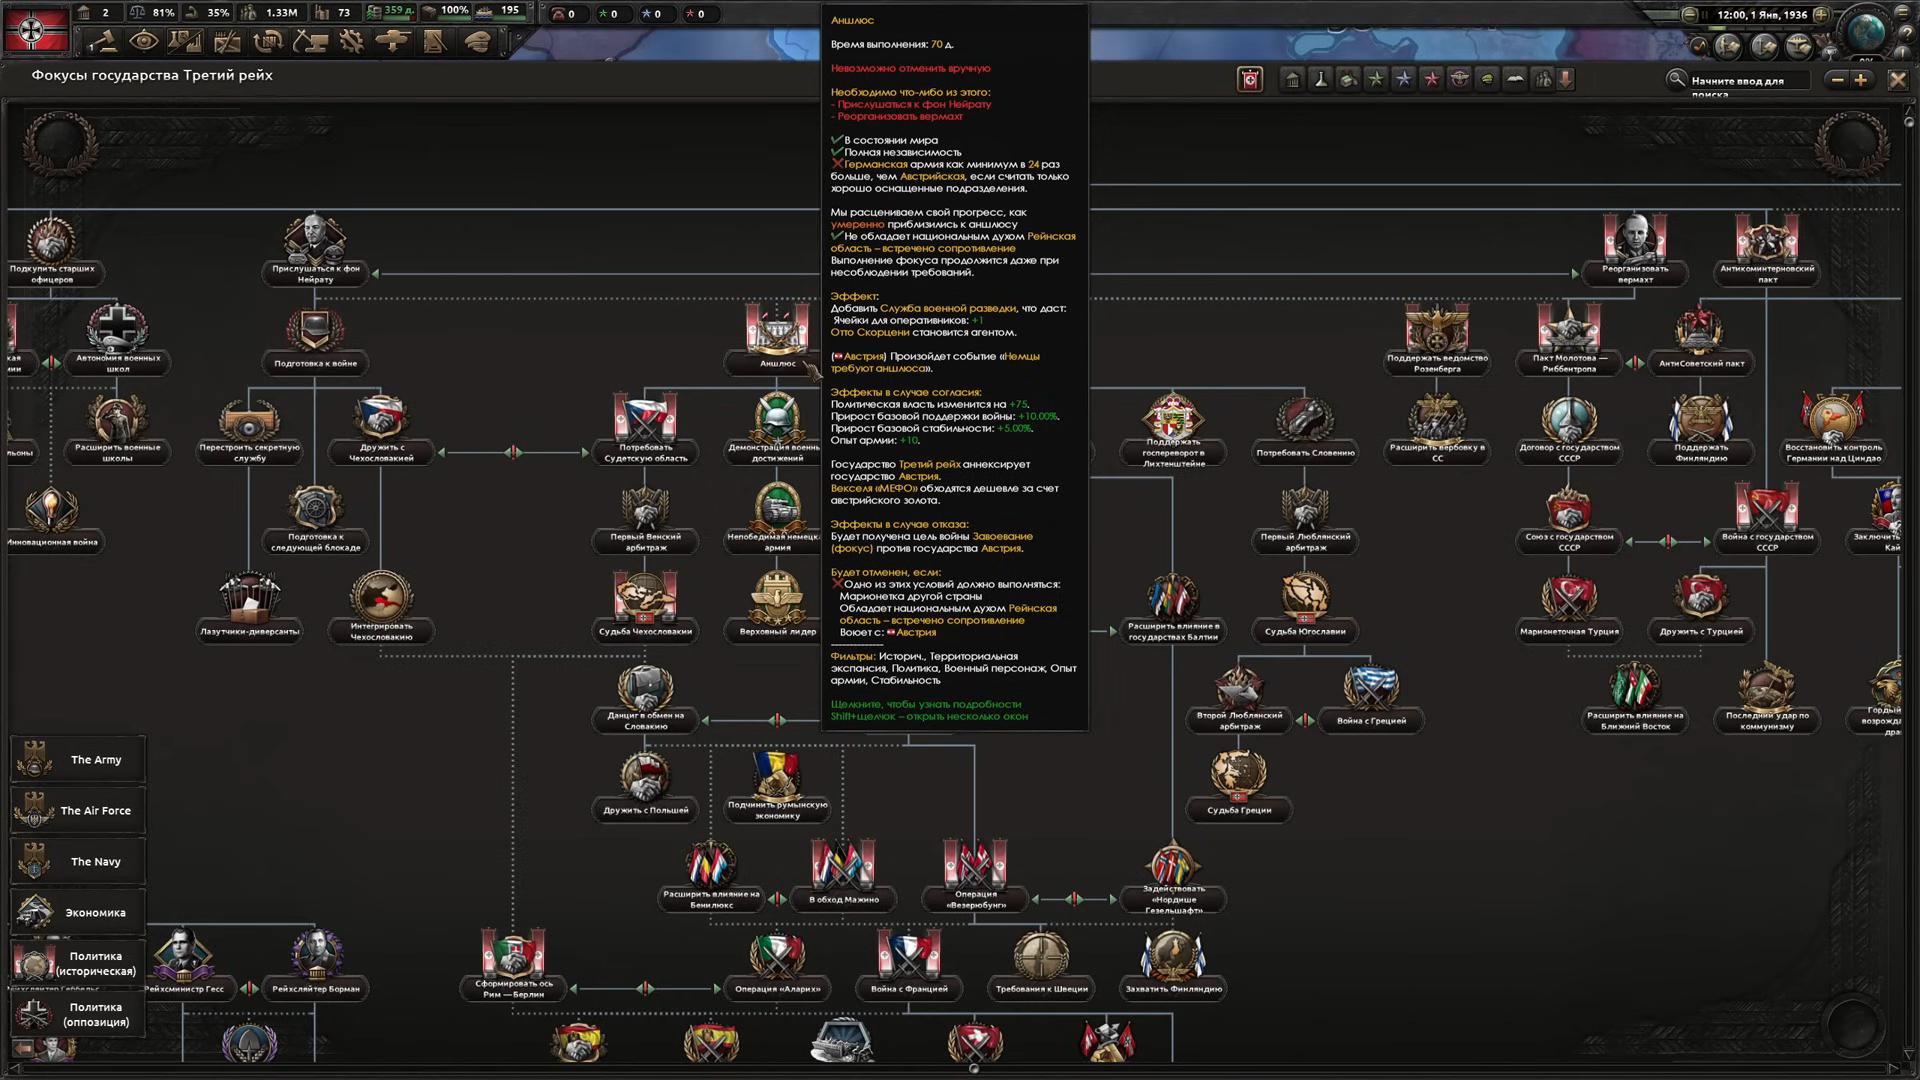Select the Аншлюс focus icon
Viewport: 1920px width, 1080px height.
click(777, 330)
